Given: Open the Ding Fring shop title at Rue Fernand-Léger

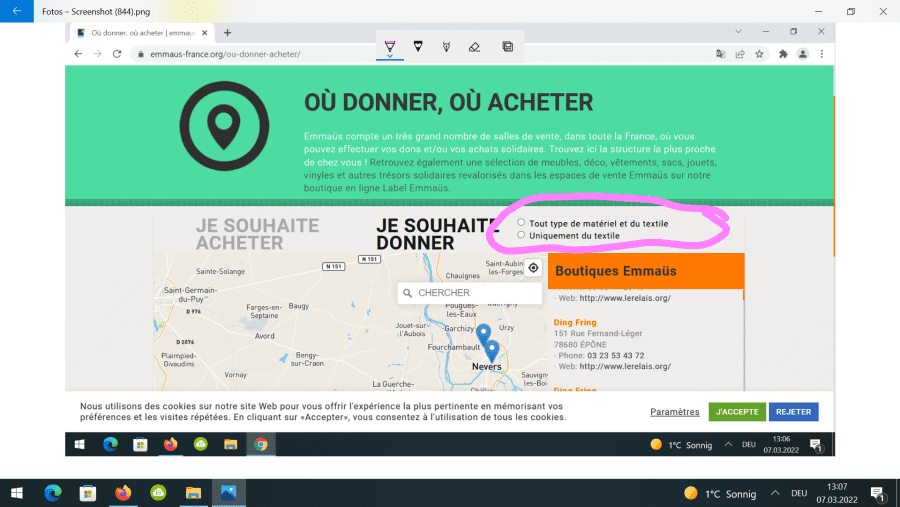Looking at the screenshot, I should 575,323.
